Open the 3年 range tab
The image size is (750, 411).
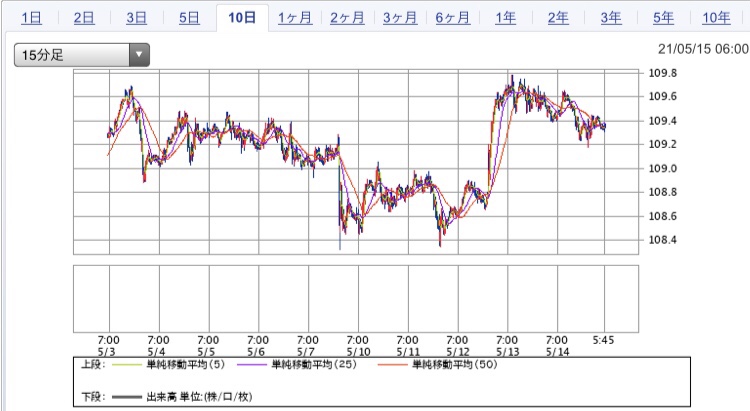point(611,18)
